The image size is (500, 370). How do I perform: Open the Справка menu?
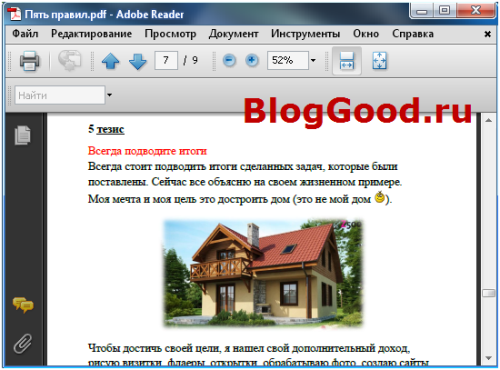(x=413, y=34)
